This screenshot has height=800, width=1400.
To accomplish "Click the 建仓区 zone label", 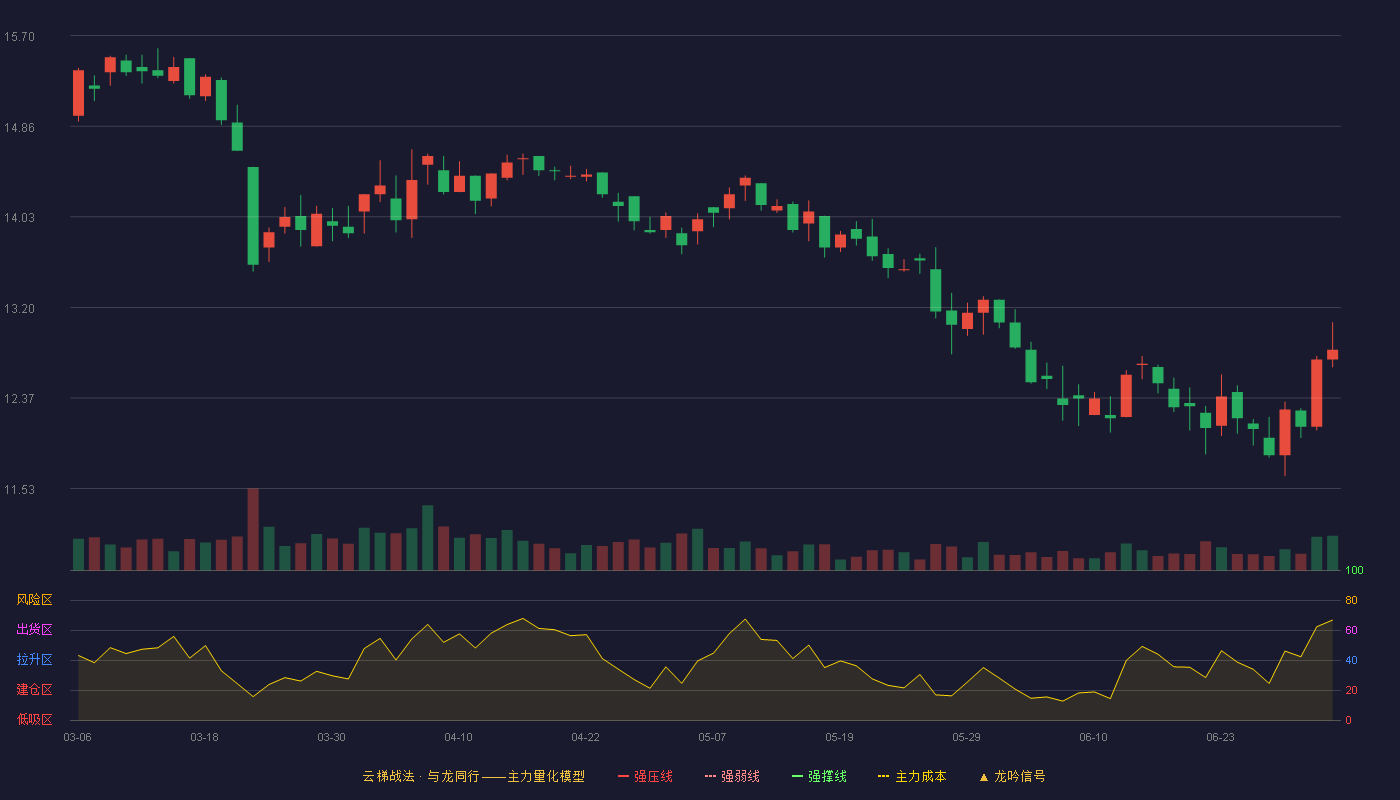I will (x=34, y=690).
